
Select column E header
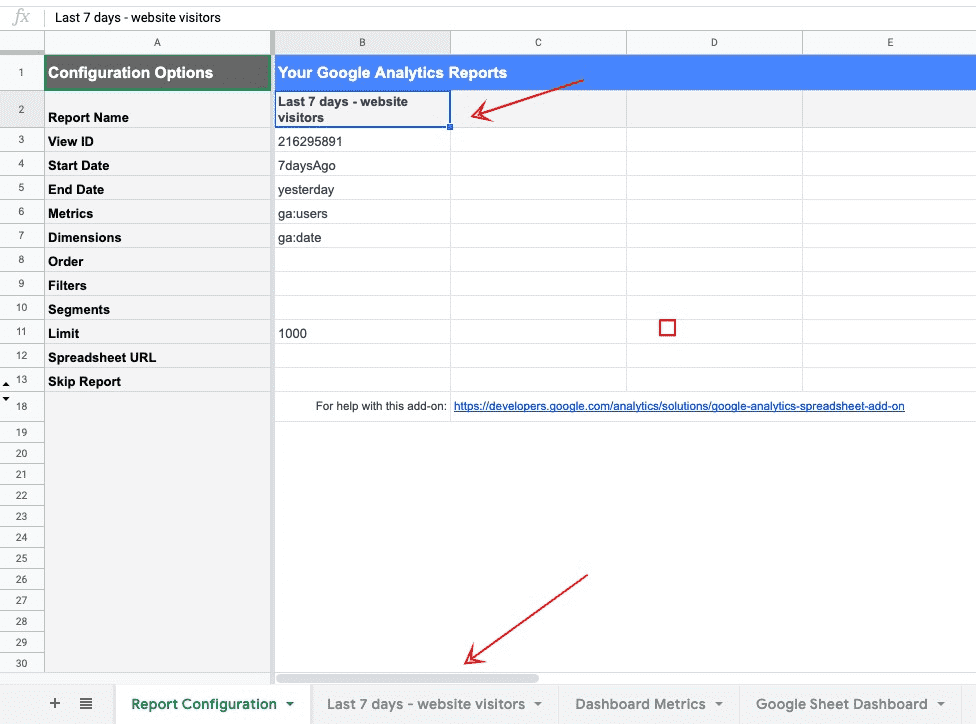click(x=889, y=42)
